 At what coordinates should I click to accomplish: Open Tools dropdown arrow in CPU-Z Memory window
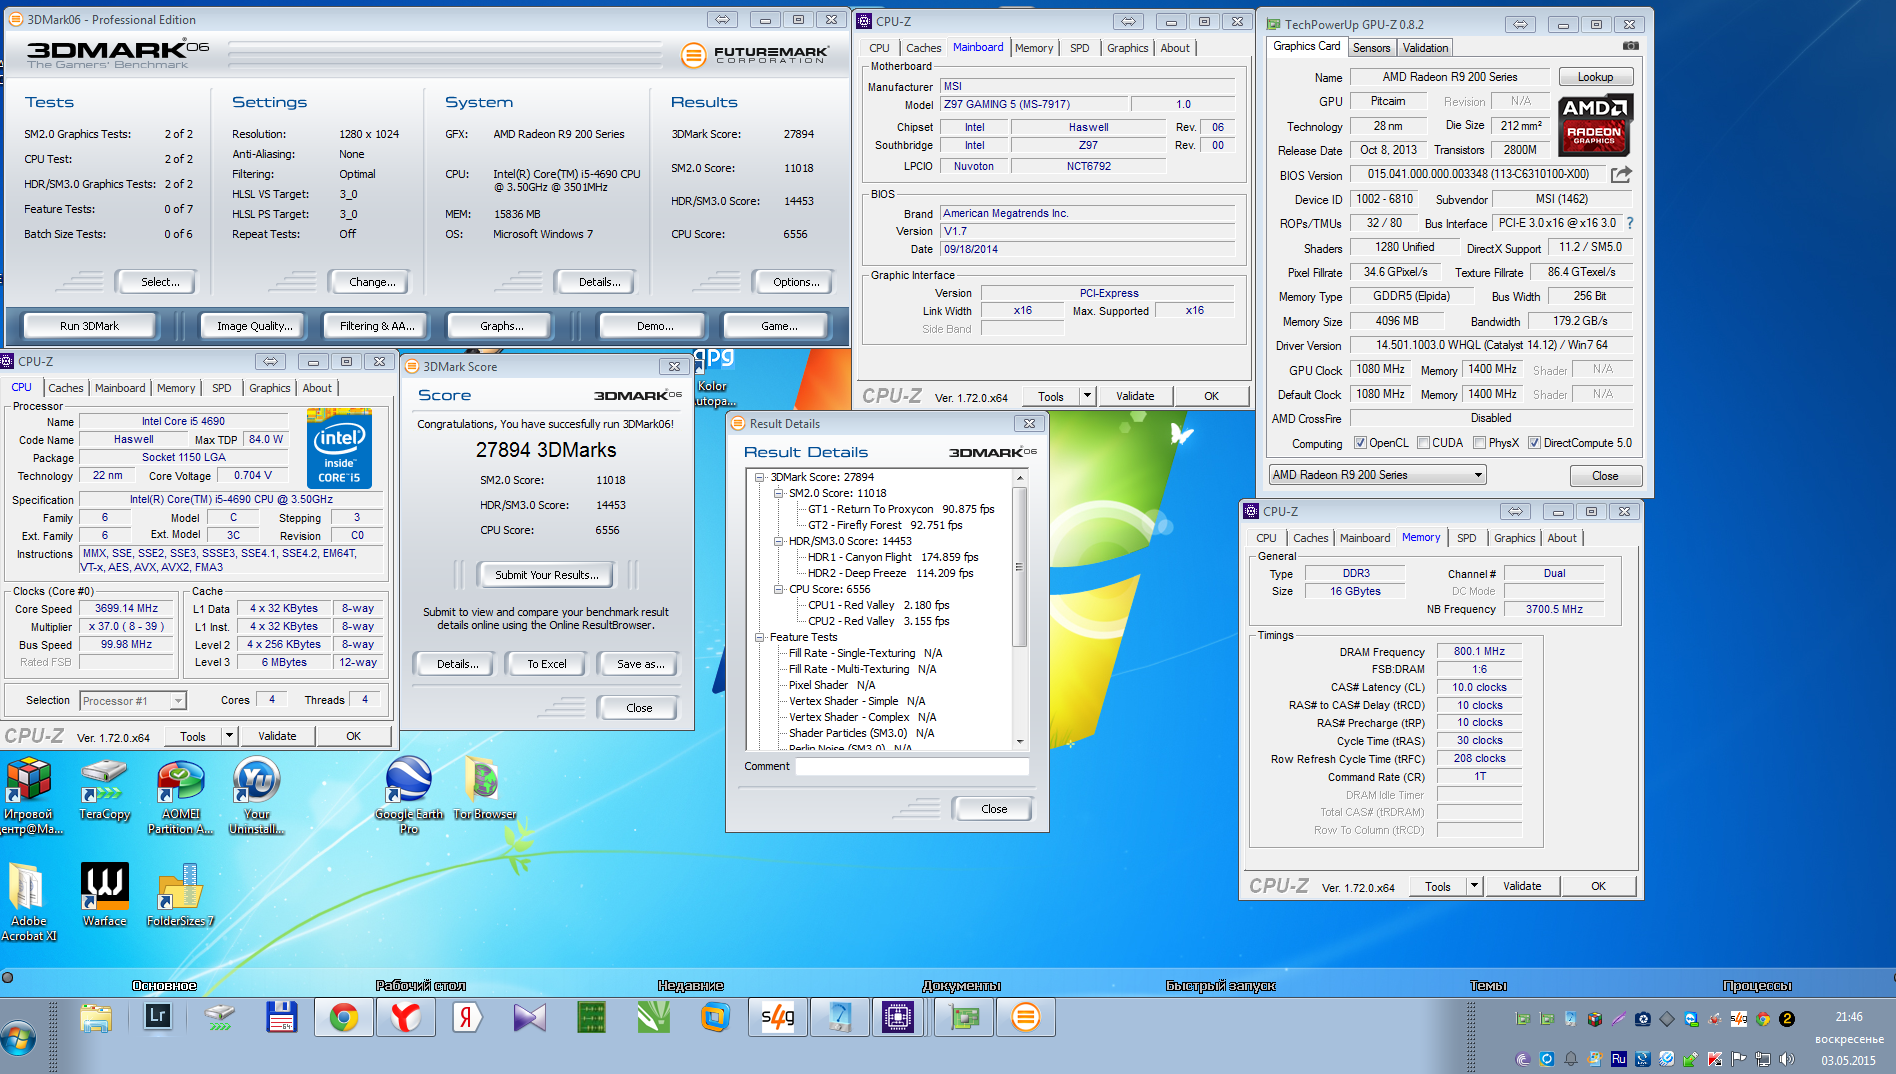point(1474,886)
